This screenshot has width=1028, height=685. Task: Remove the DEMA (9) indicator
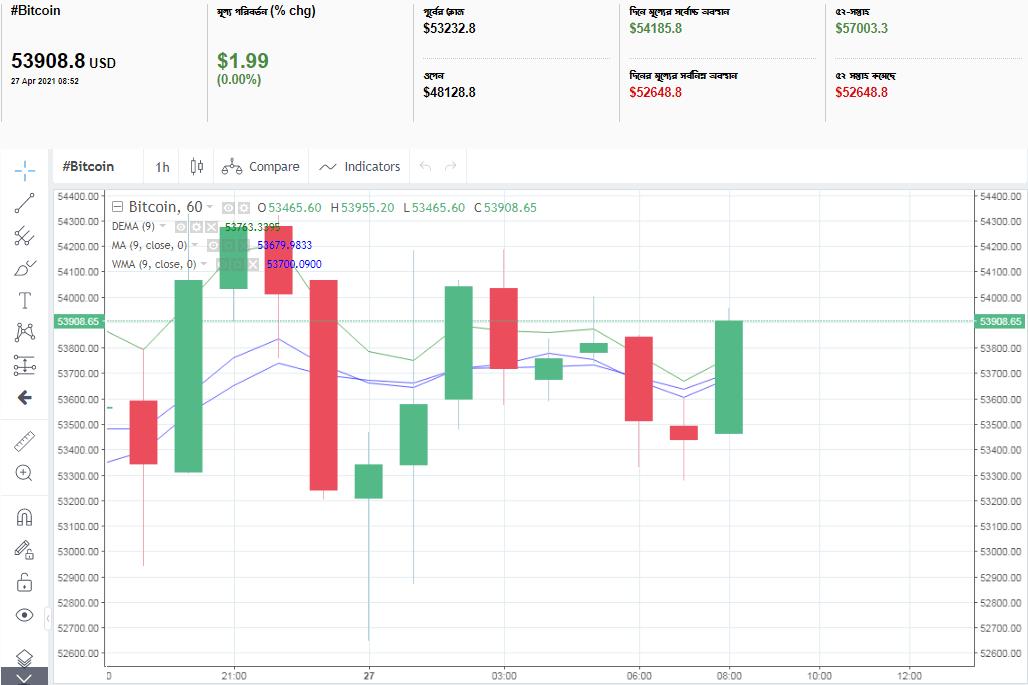[211, 227]
